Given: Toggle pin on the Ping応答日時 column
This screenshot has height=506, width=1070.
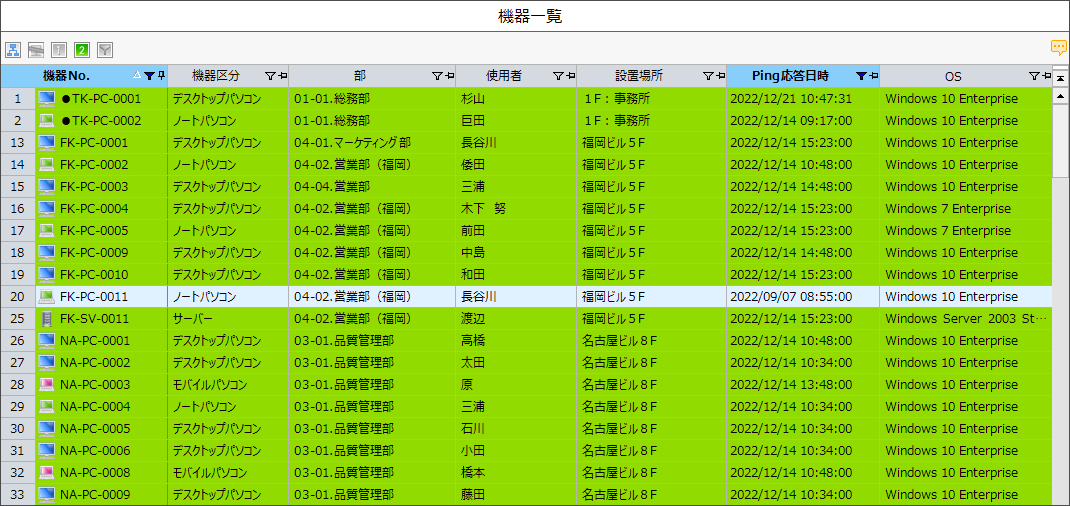Looking at the screenshot, I should coord(874,76).
